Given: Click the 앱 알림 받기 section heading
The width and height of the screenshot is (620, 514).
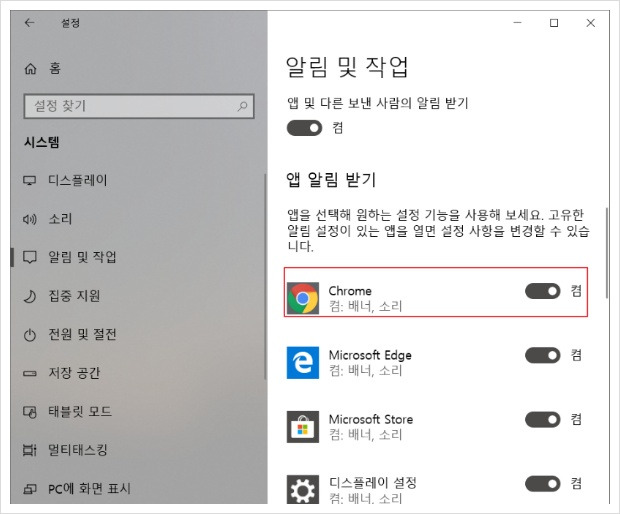Looking at the screenshot, I should (331, 180).
